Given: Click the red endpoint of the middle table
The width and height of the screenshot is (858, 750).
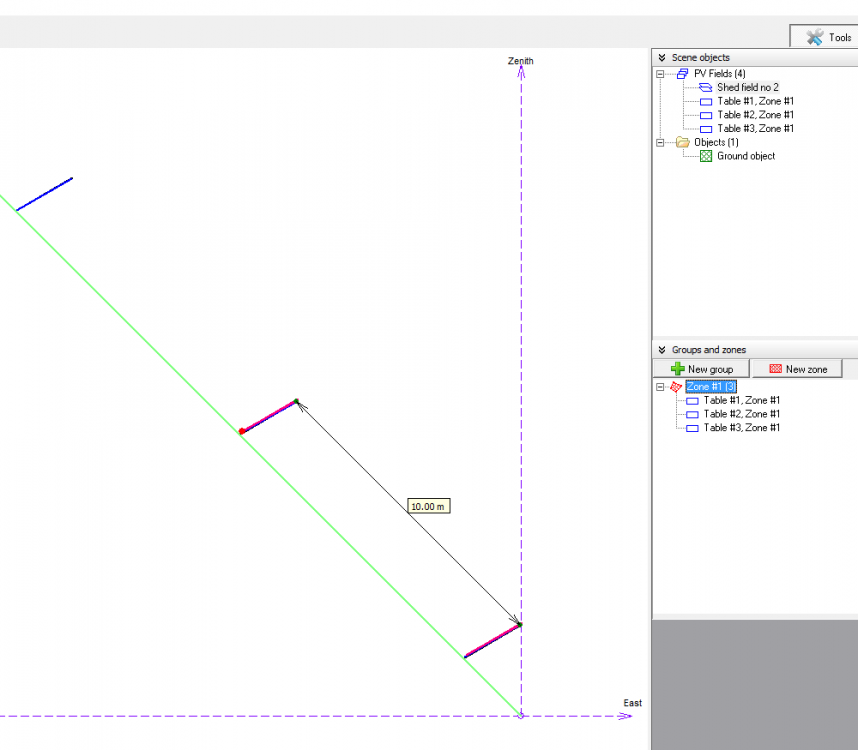Looking at the screenshot, I should 242,431.
